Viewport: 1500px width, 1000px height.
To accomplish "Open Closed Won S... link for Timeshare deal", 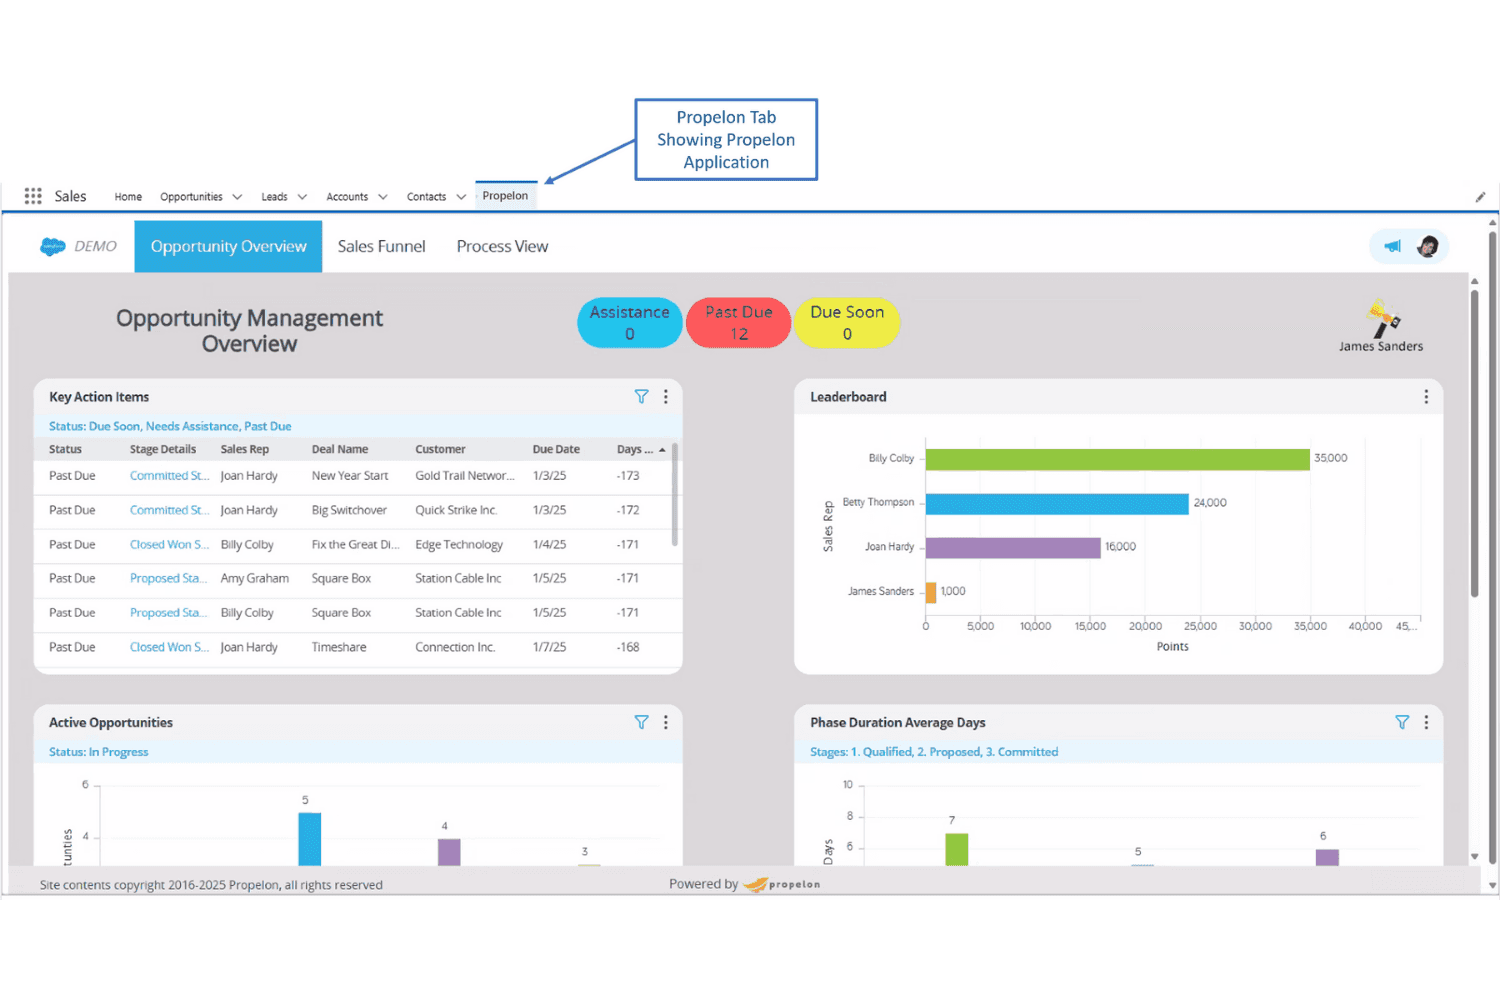I will [169, 648].
